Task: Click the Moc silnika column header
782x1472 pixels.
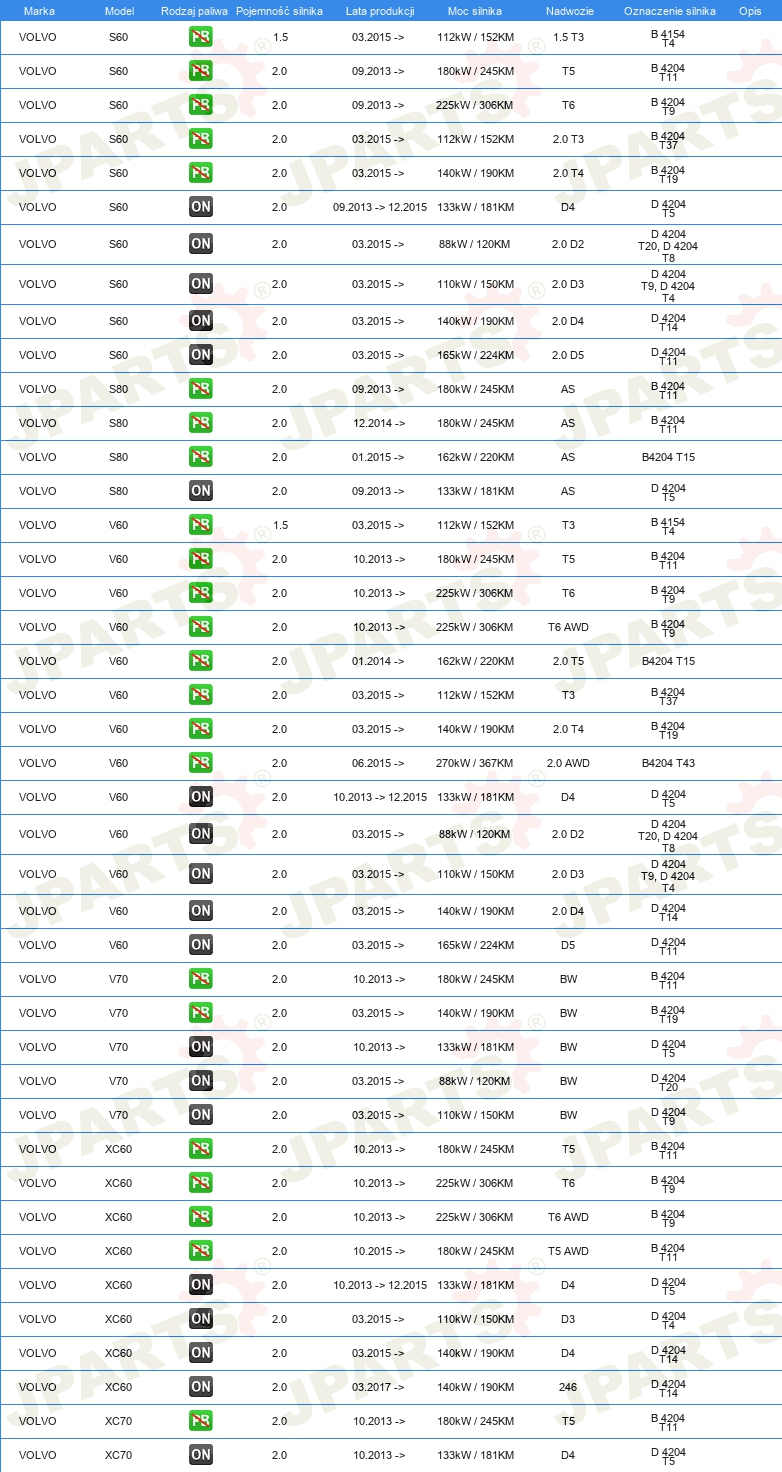Action: pos(475,10)
